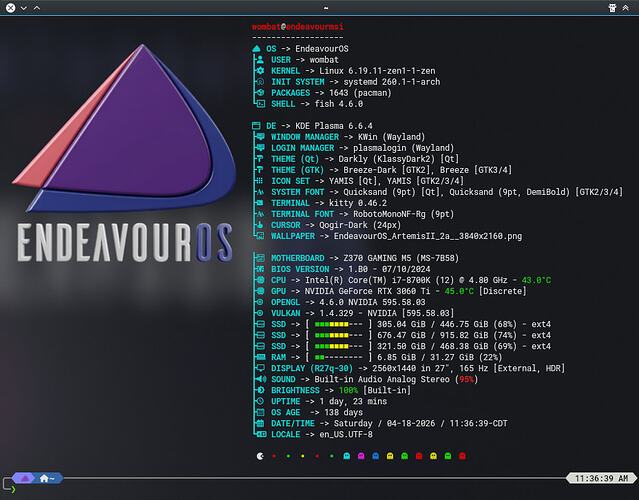Viewport: 639px width, 500px height.
Task: Click the '1 day, 23 mins' uptime text
Action: click(x=353, y=401)
